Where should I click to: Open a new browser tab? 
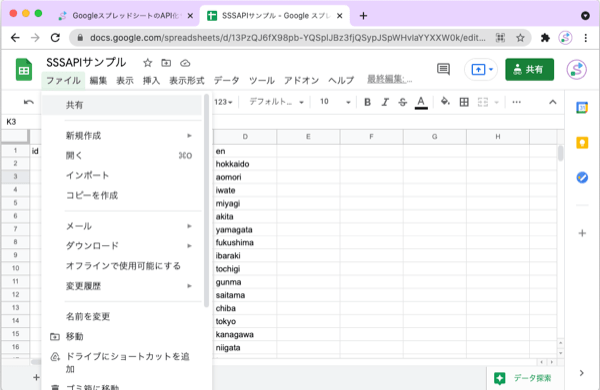(x=363, y=16)
